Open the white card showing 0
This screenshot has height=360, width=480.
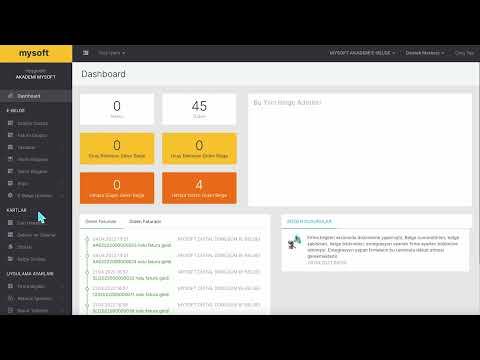coord(117,109)
